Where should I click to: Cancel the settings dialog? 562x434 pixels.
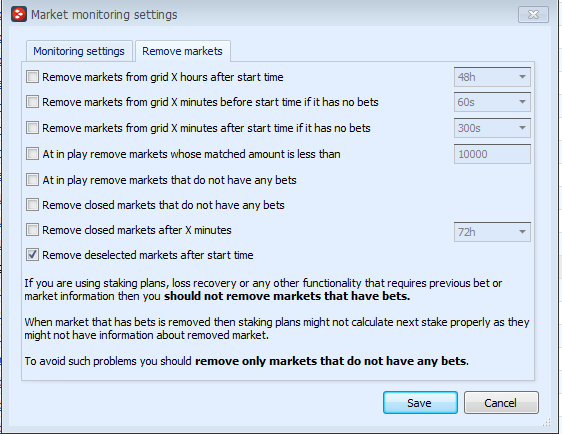pos(501,403)
